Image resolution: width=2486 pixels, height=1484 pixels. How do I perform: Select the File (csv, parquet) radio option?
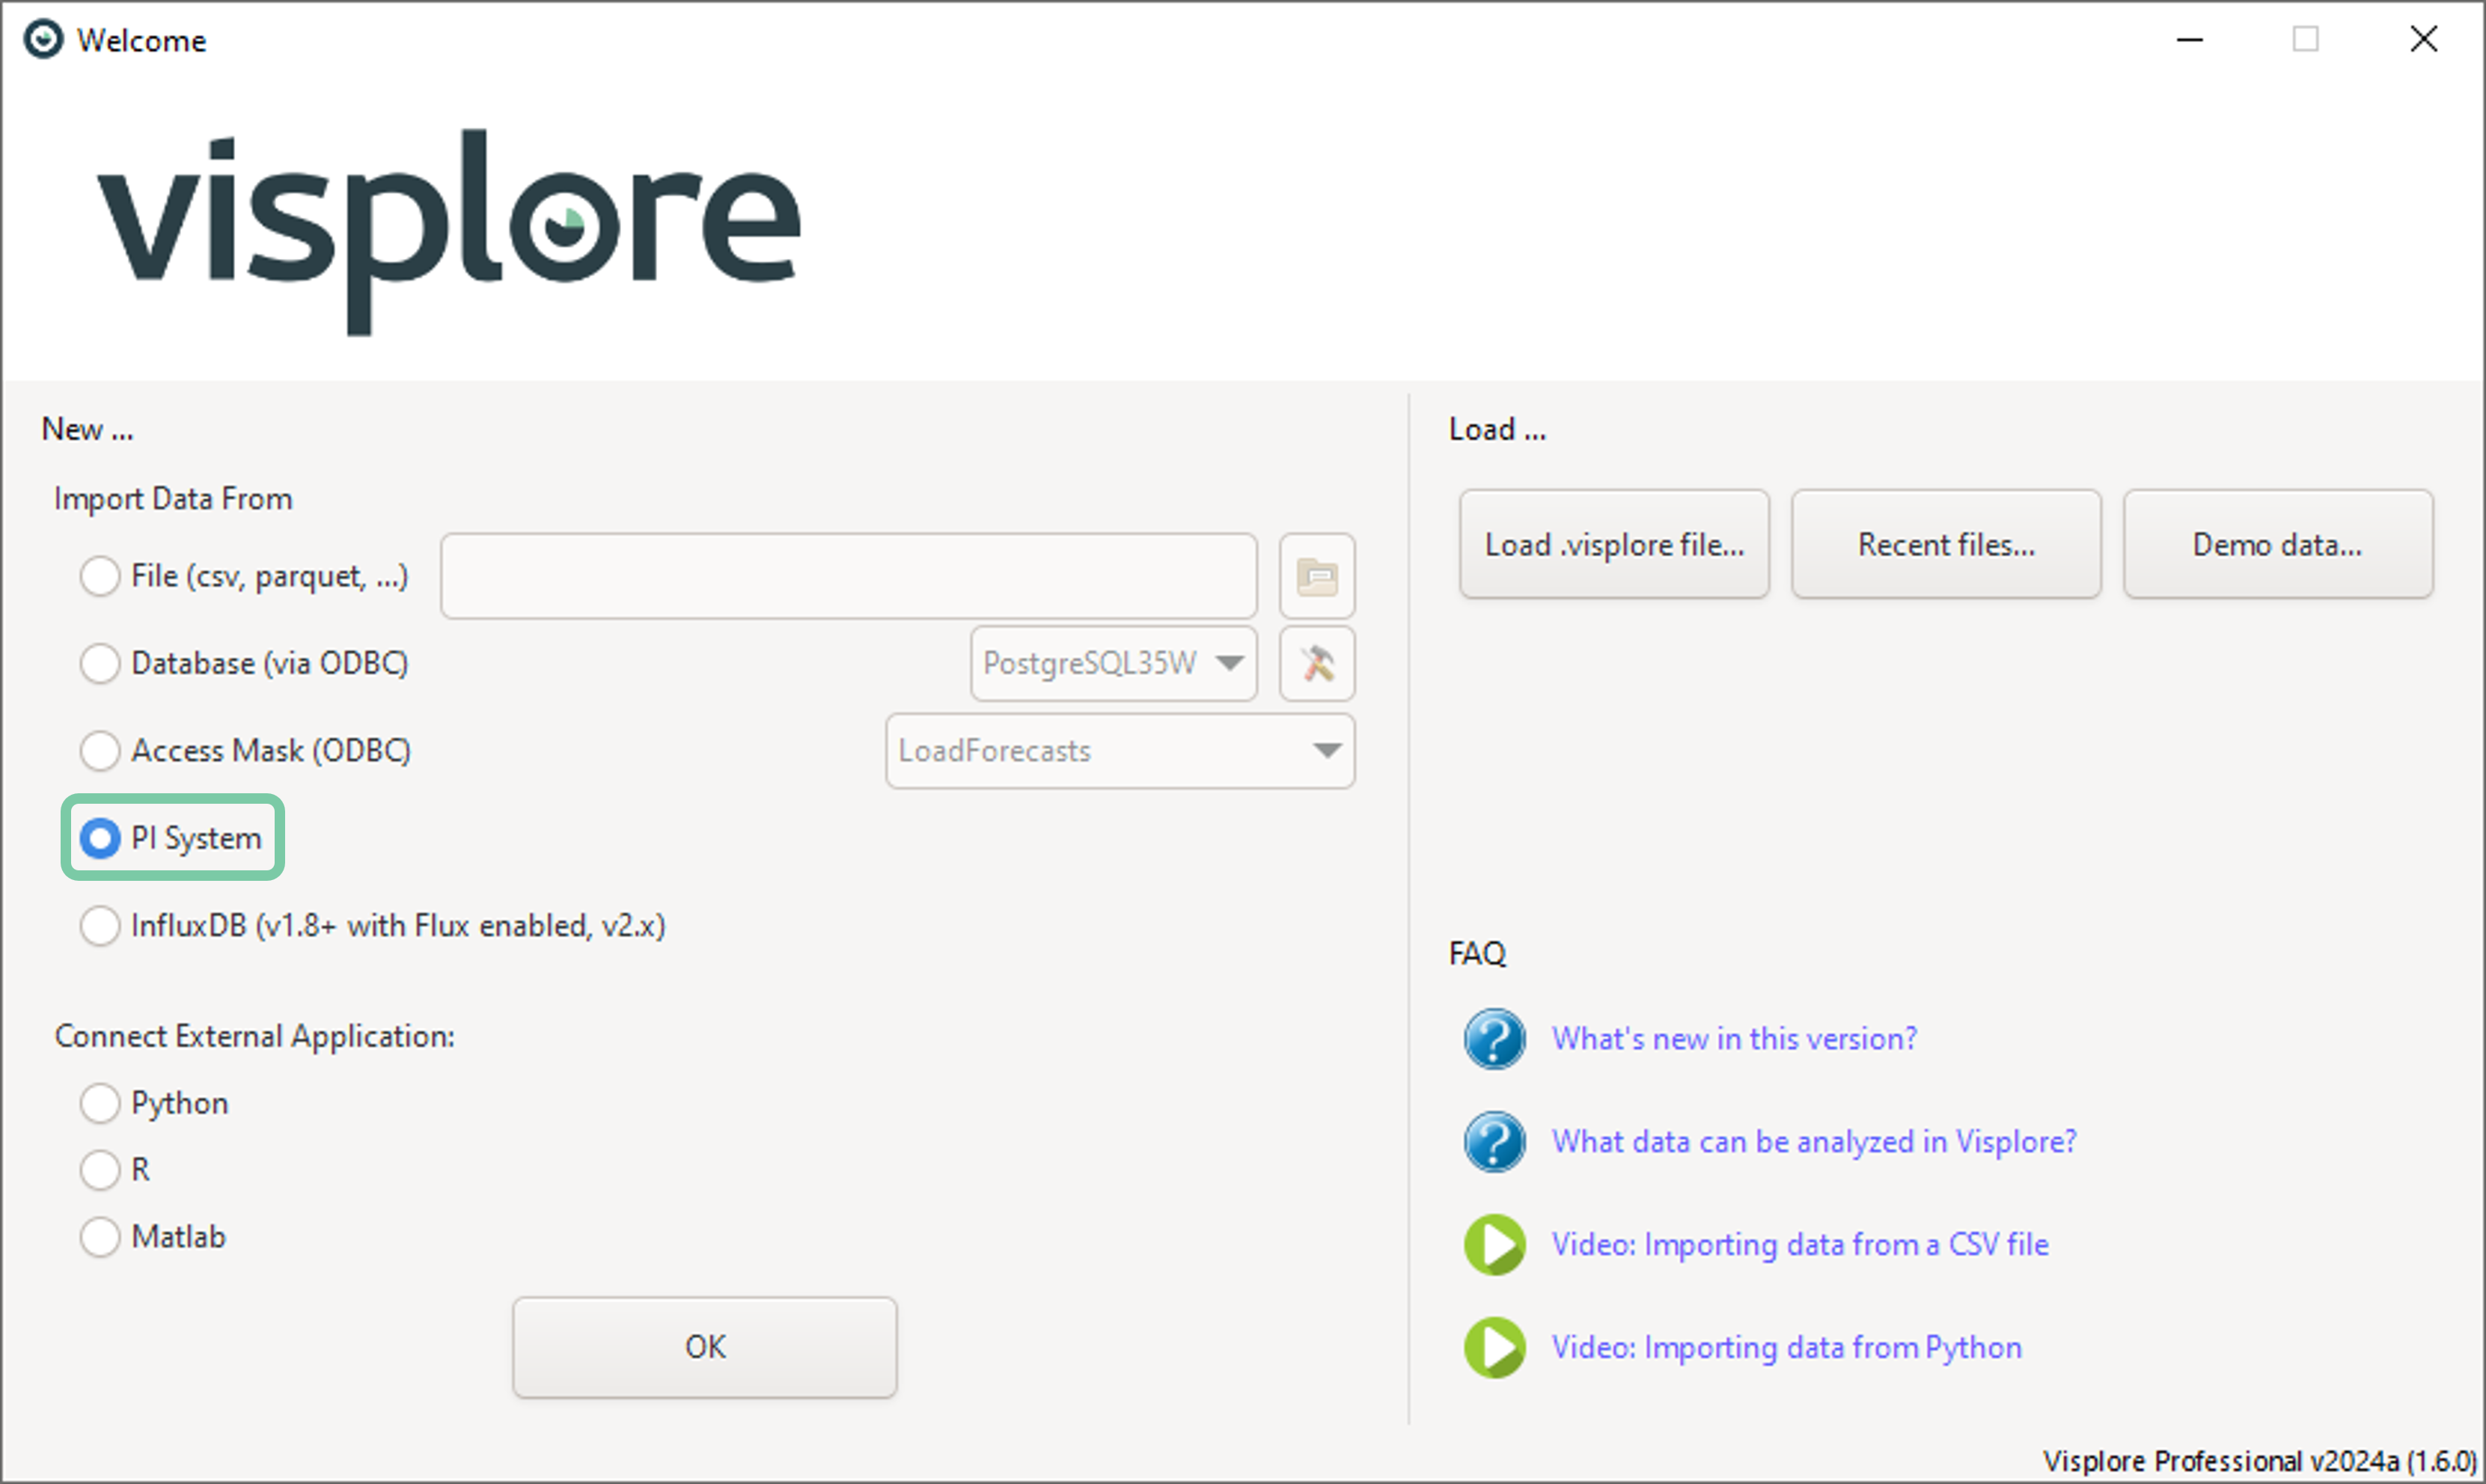(x=100, y=576)
